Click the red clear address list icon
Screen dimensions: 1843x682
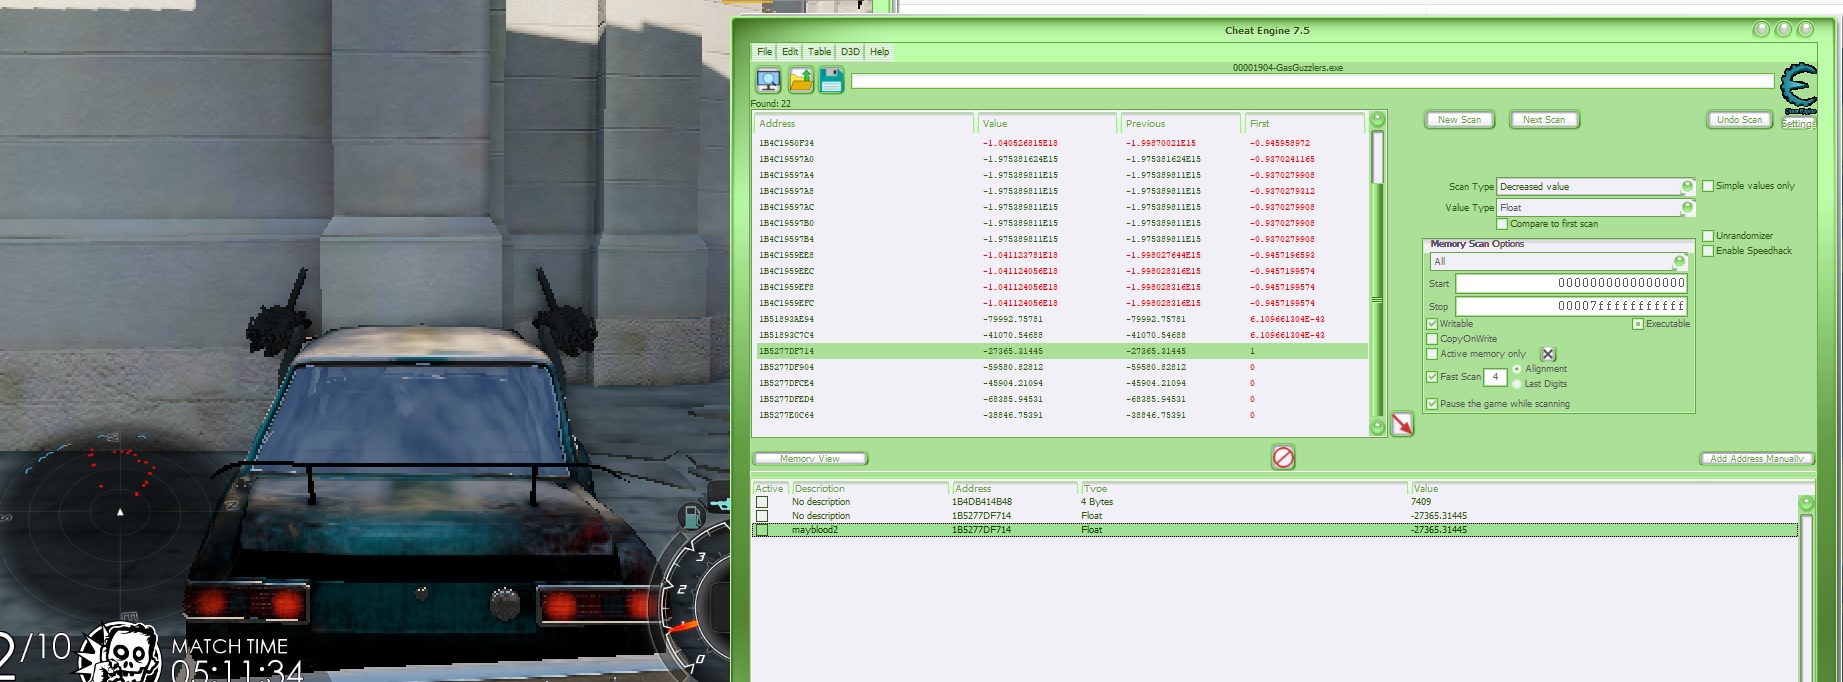coord(1283,458)
